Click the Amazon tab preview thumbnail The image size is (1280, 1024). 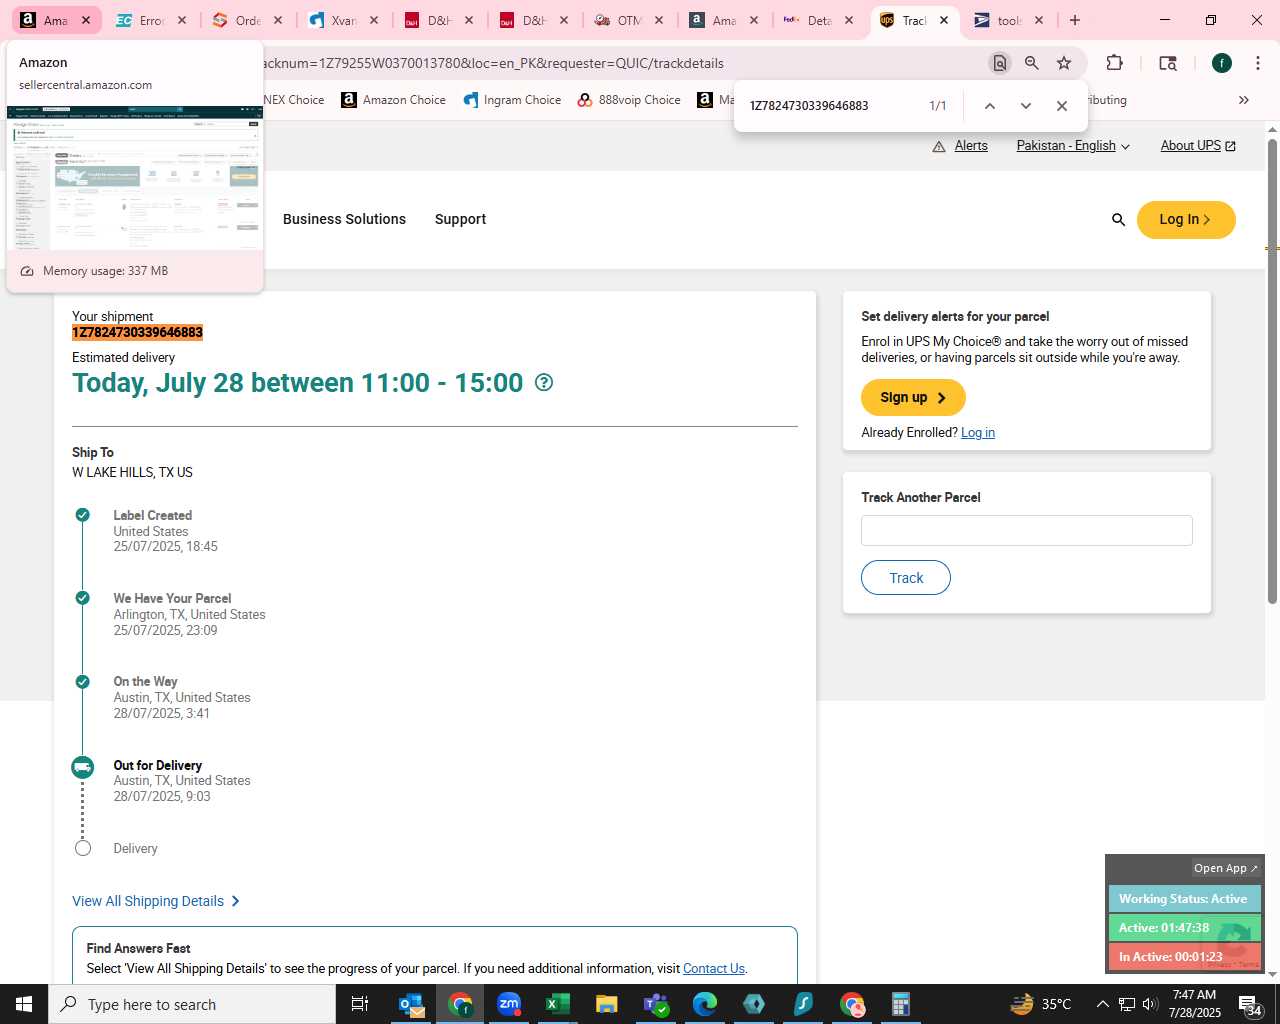tap(135, 177)
